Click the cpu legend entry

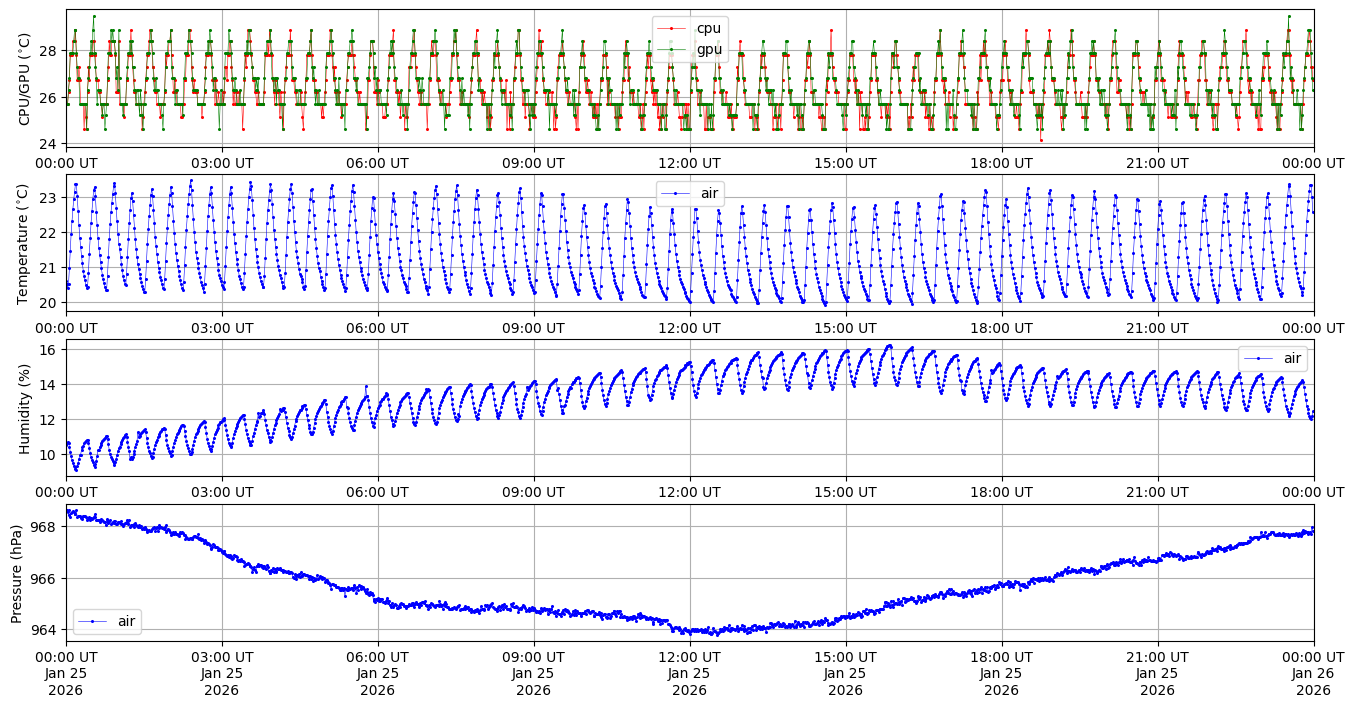708,28
